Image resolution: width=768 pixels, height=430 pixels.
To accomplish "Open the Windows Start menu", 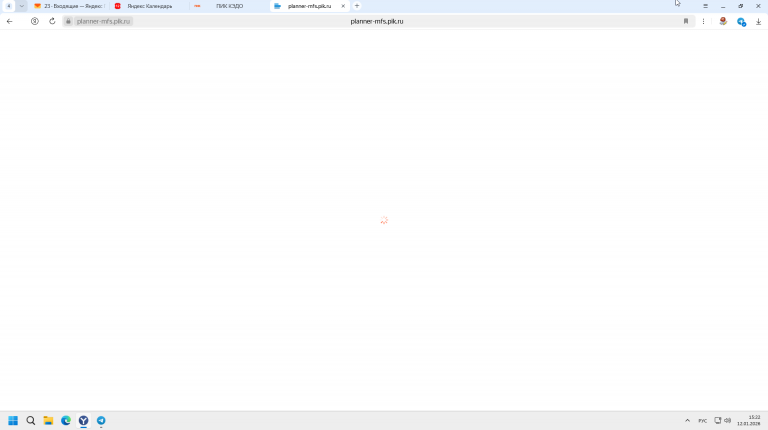I will click(13, 421).
